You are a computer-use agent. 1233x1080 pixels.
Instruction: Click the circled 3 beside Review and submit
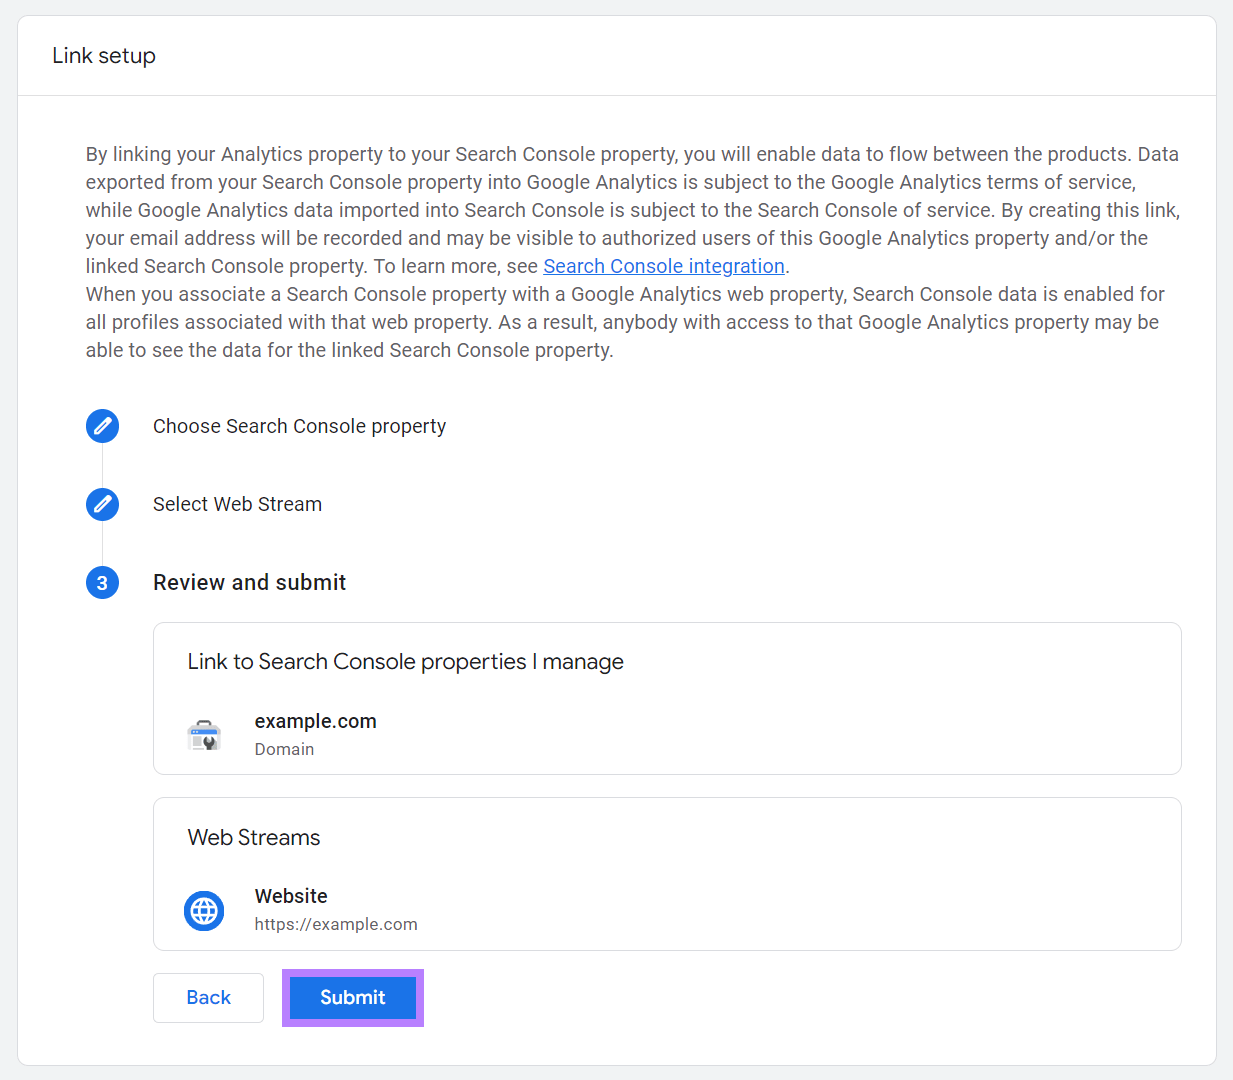(102, 582)
